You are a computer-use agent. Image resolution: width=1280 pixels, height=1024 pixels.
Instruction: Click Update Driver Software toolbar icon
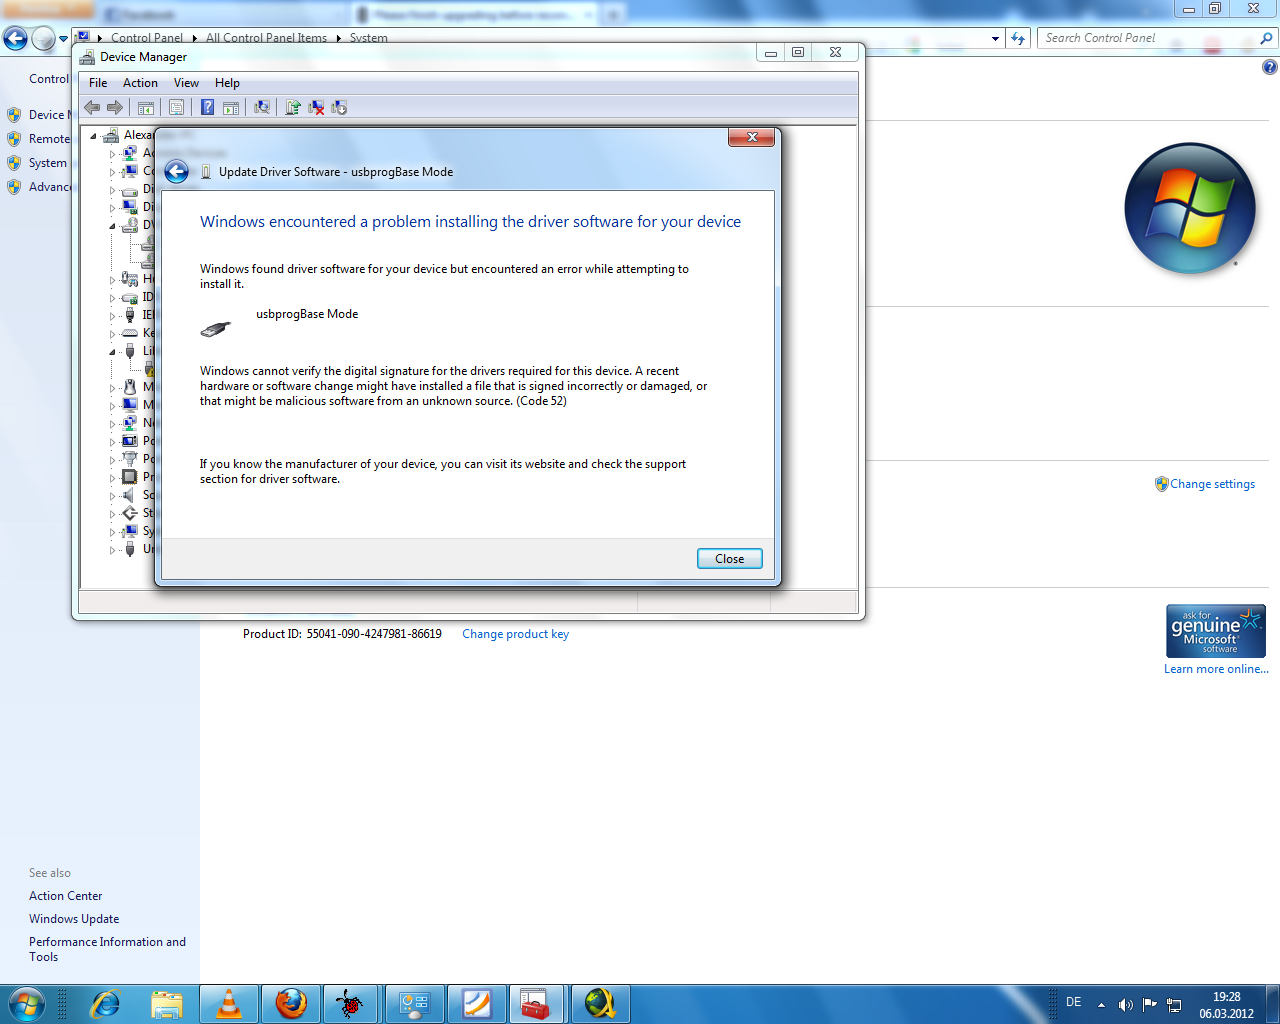coord(293,107)
